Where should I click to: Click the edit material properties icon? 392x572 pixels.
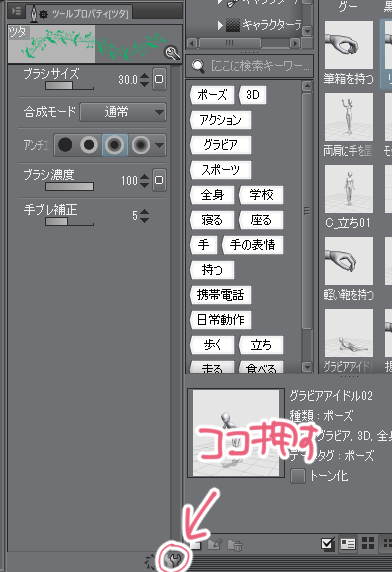tap(214, 545)
